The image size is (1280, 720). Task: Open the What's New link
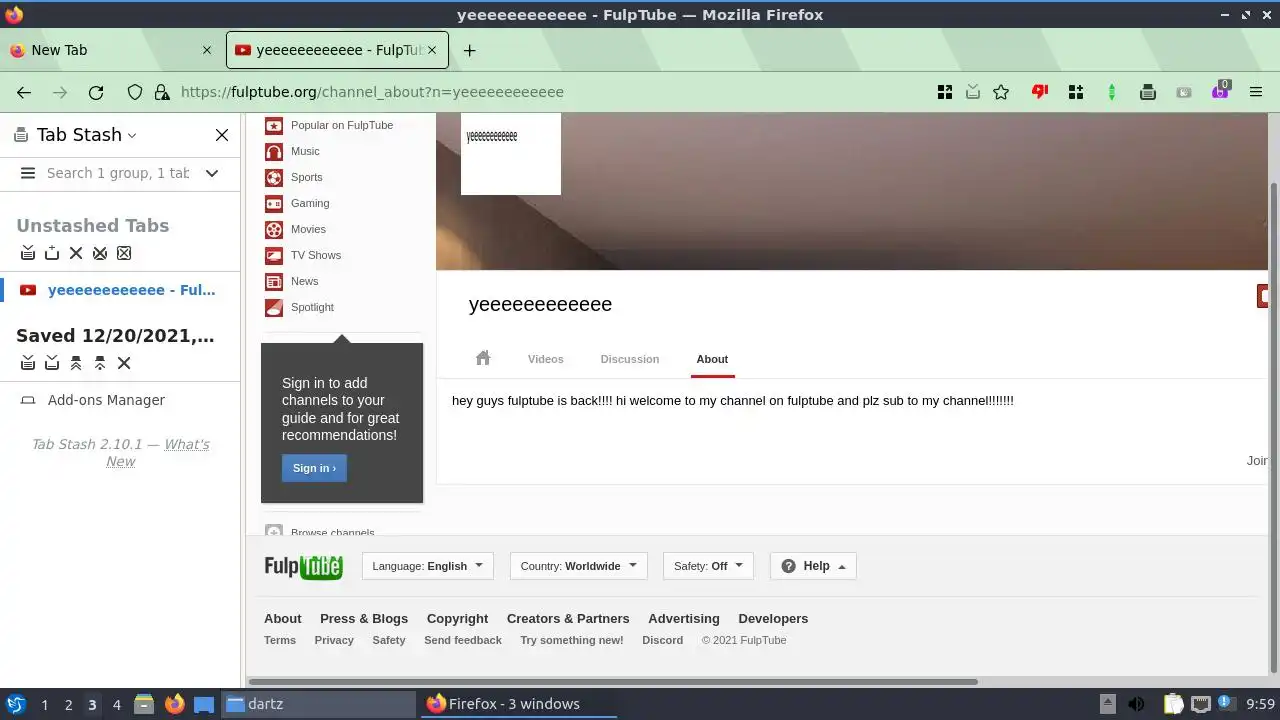[x=158, y=453]
